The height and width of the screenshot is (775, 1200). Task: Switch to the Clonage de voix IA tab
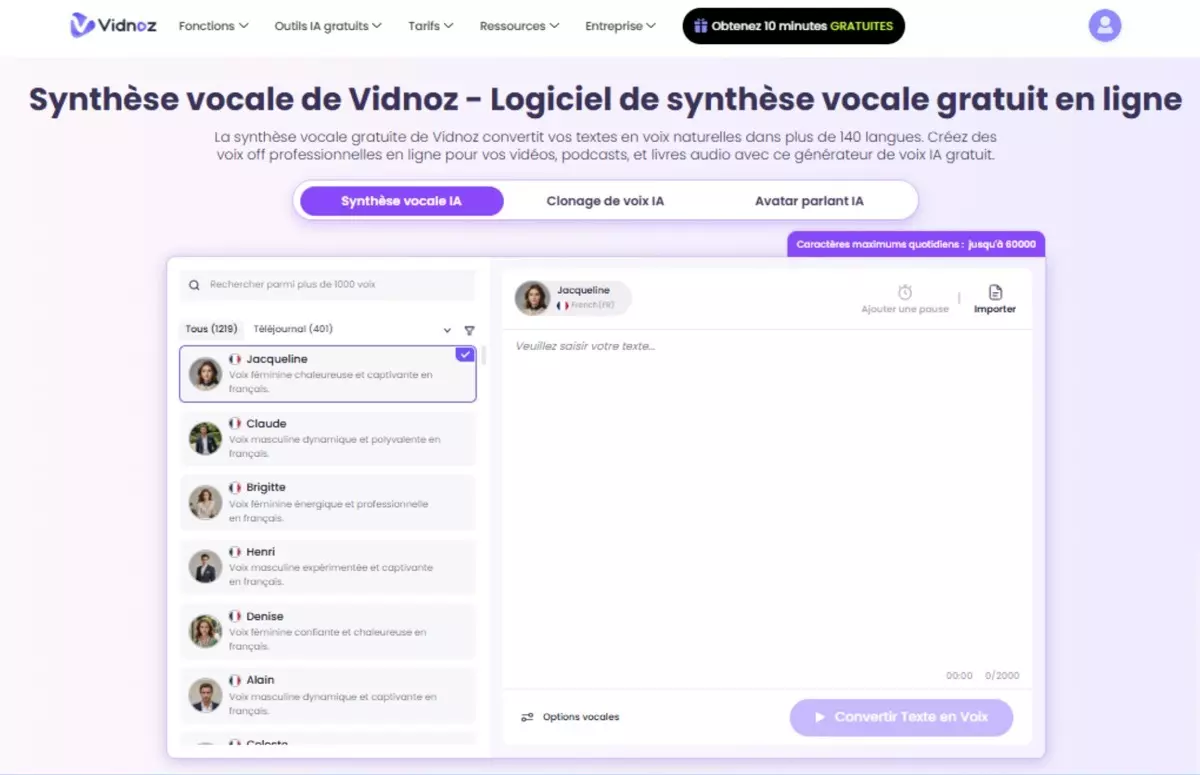(x=605, y=200)
